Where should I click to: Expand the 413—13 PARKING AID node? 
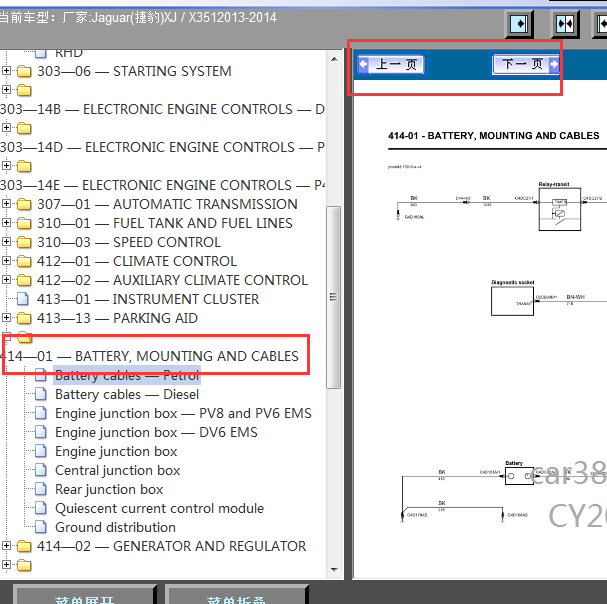pos(6,317)
